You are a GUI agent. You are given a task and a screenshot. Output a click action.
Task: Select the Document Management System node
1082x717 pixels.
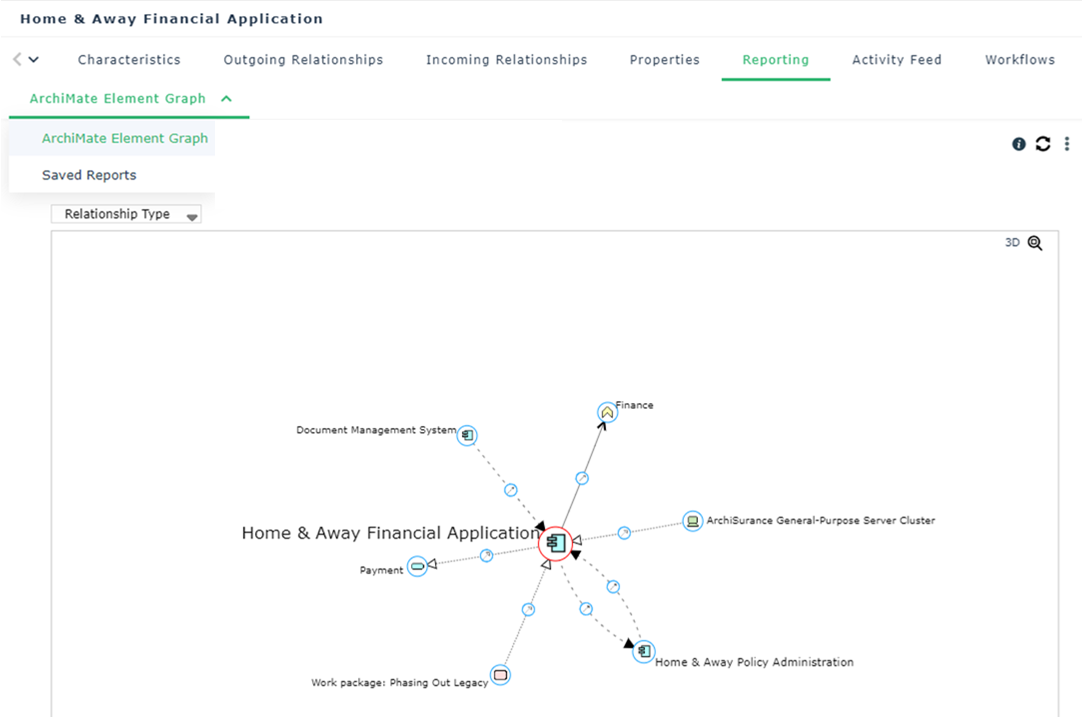coord(467,435)
